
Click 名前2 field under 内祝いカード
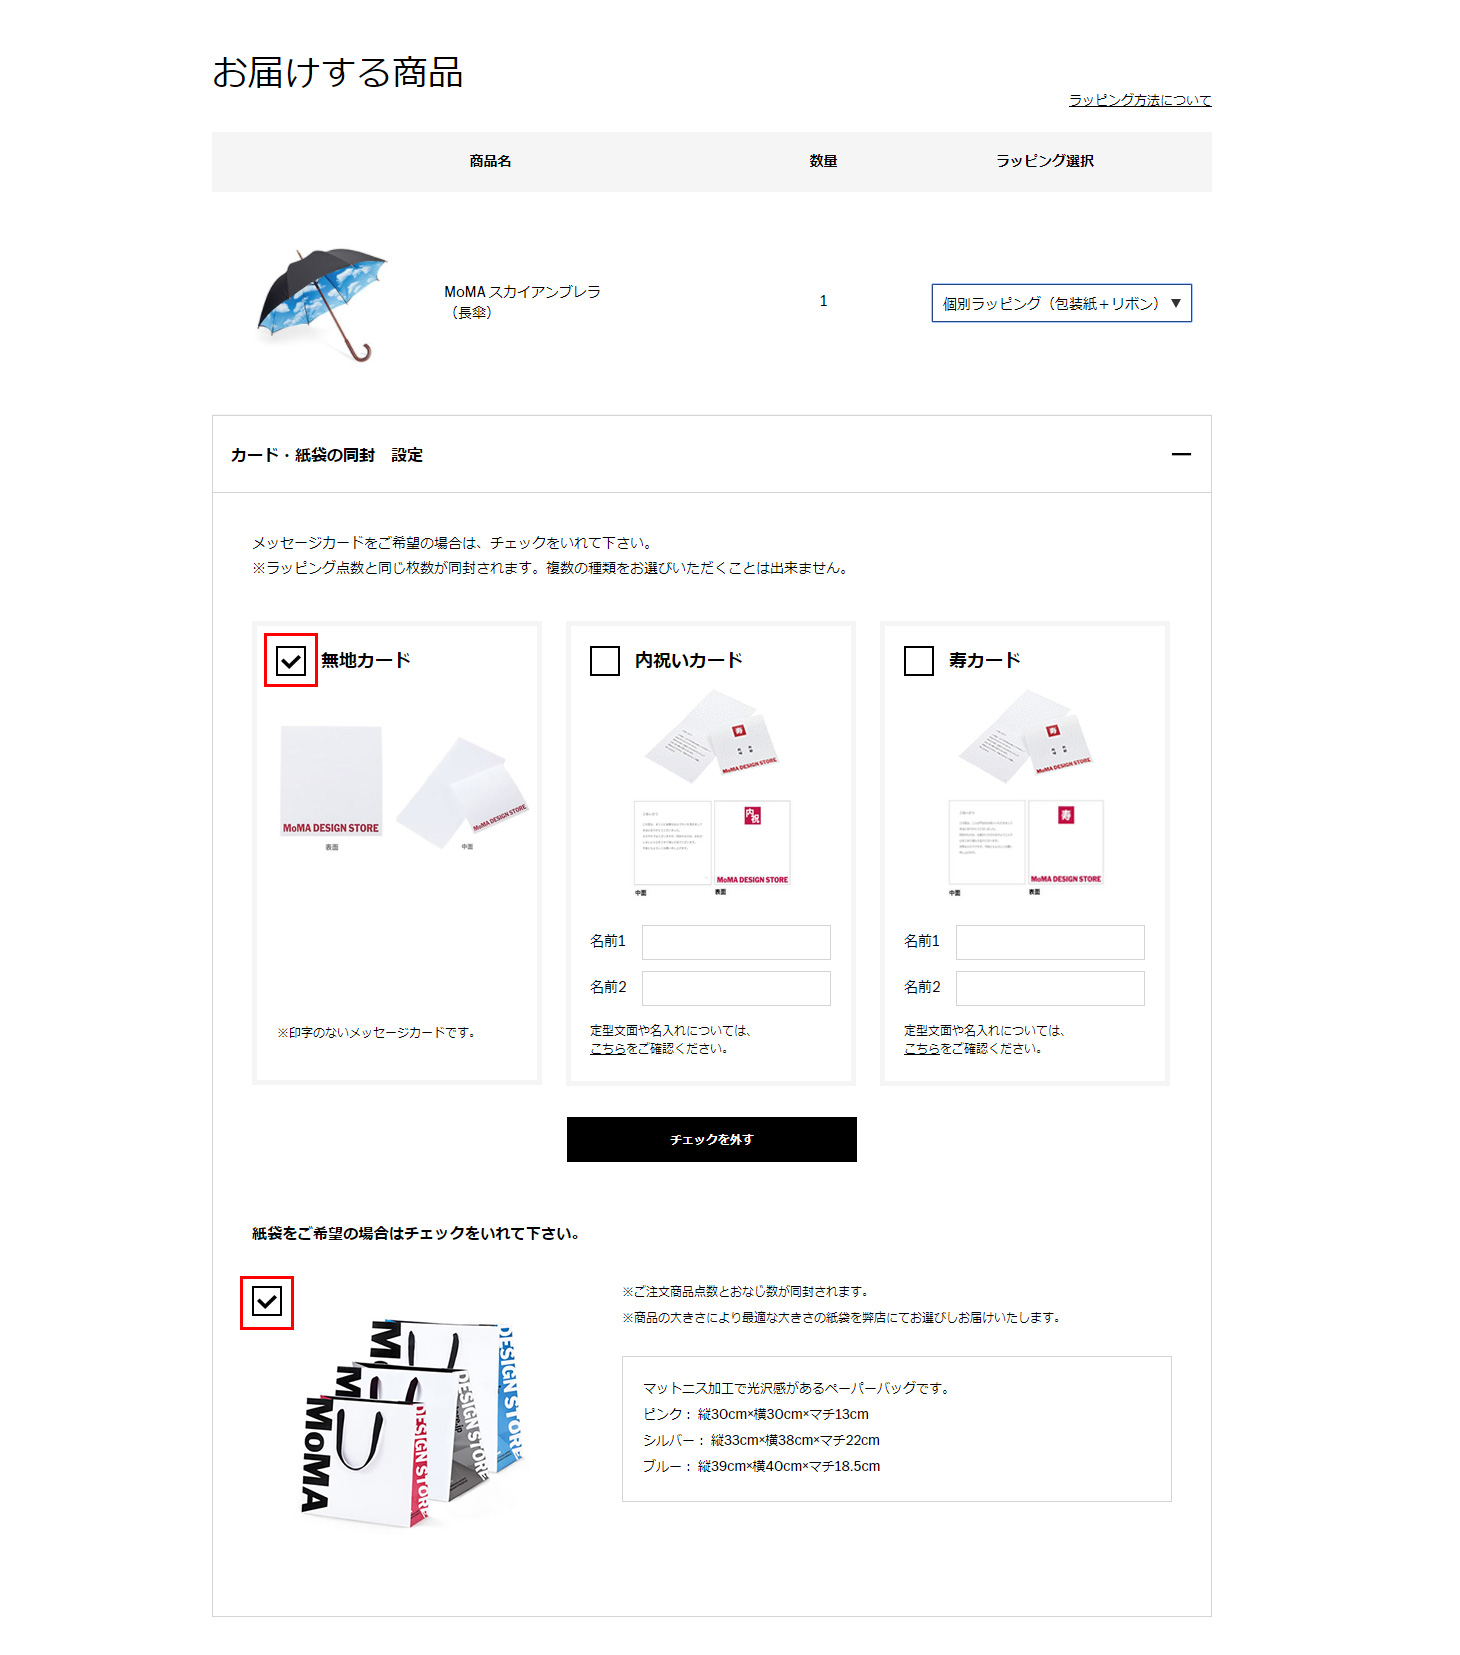[x=736, y=988]
